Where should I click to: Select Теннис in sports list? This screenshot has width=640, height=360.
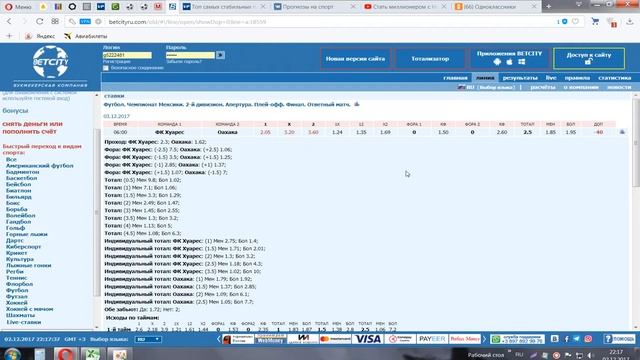(x=16, y=278)
